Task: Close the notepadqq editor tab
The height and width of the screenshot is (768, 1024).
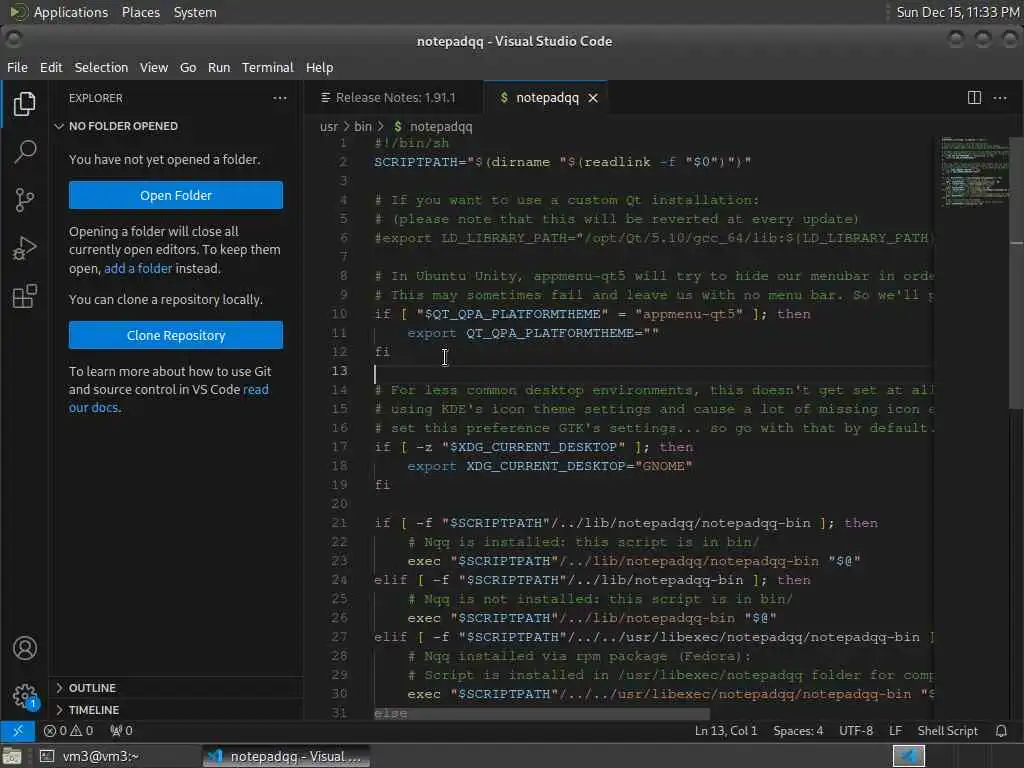Action: coord(593,98)
